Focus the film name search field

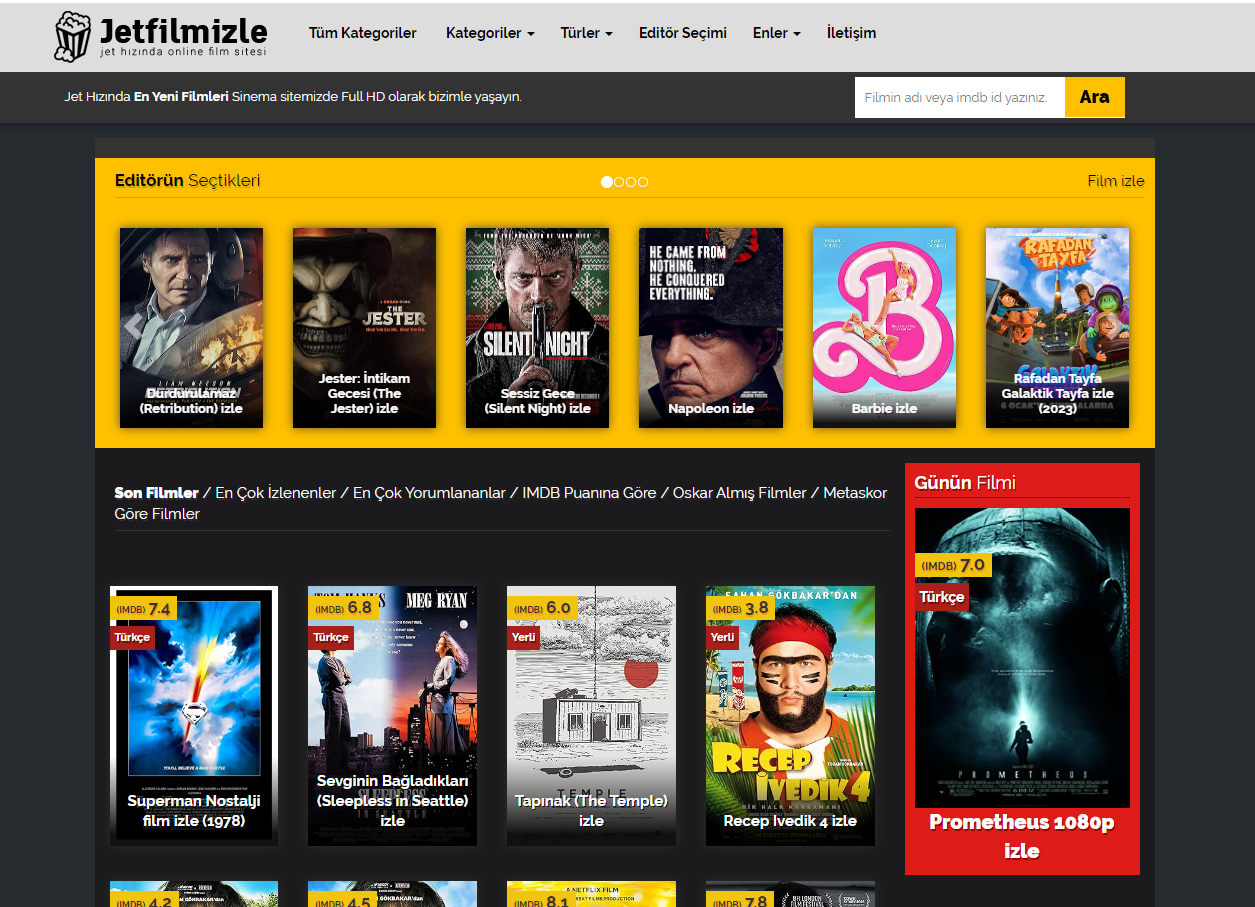click(x=959, y=97)
